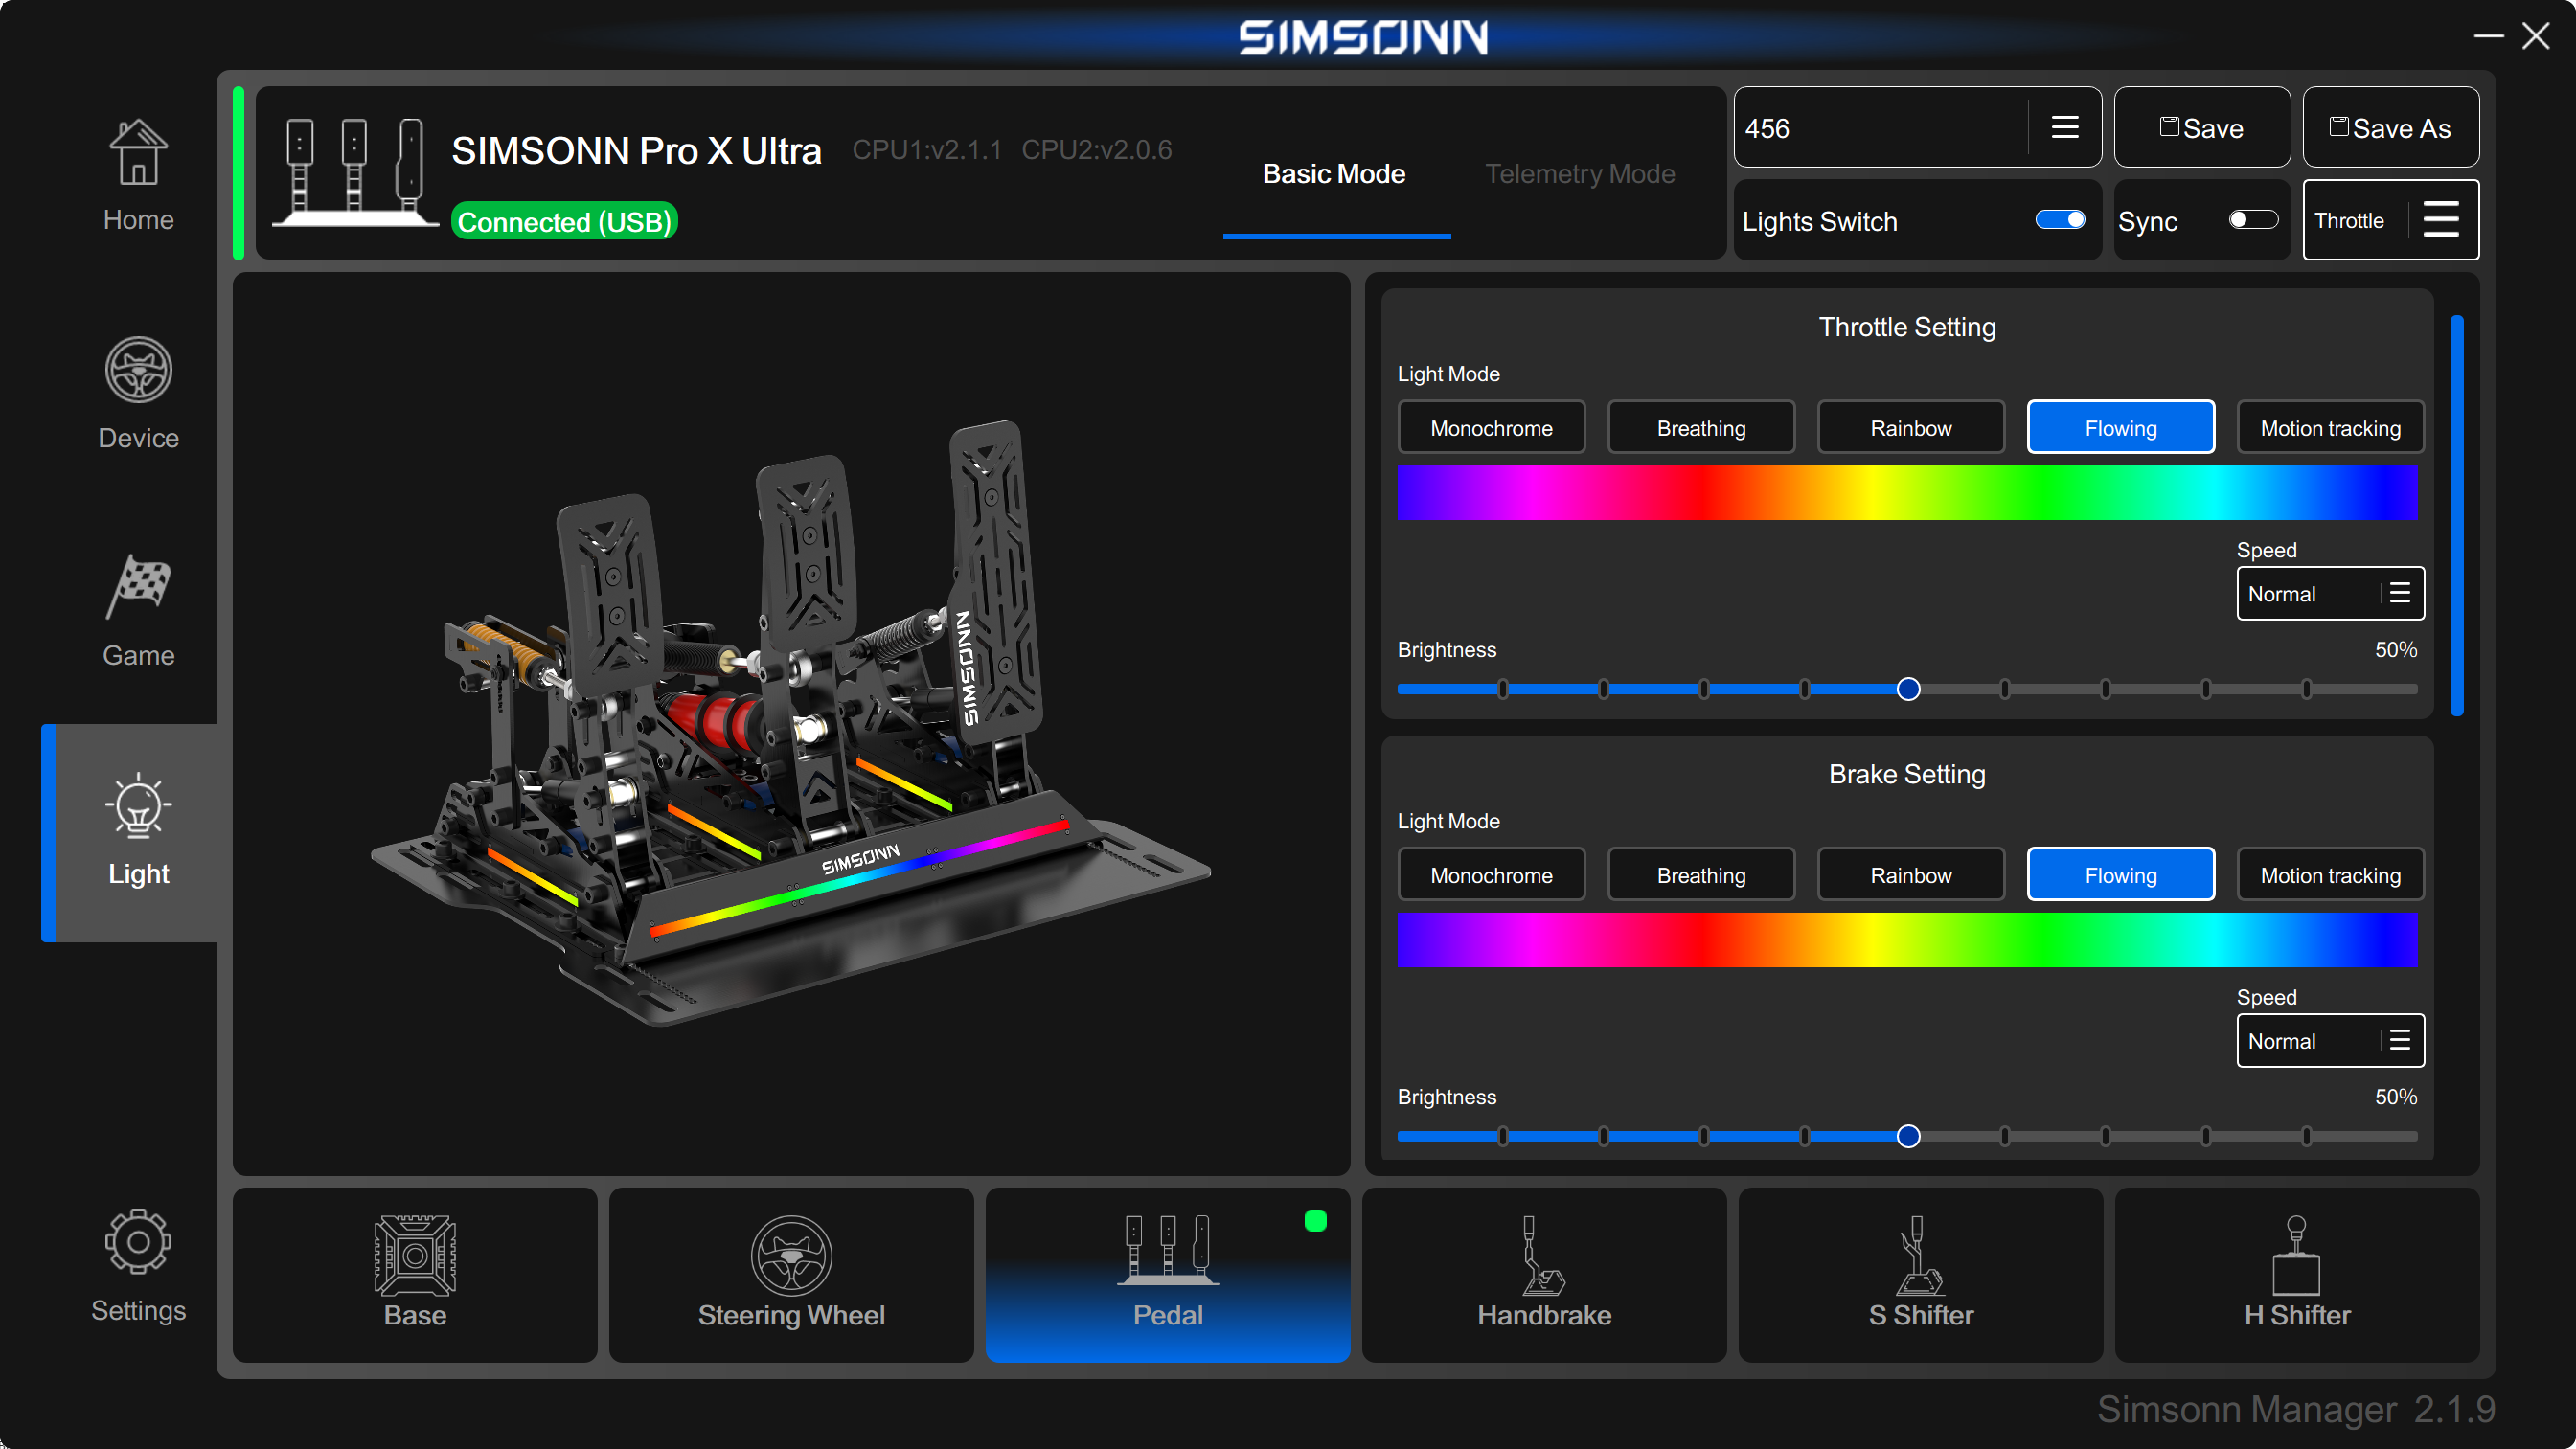Viewport: 2576px width, 1449px height.
Task: Click the Steering Wheel device icon
Action: click(791, 1255)
